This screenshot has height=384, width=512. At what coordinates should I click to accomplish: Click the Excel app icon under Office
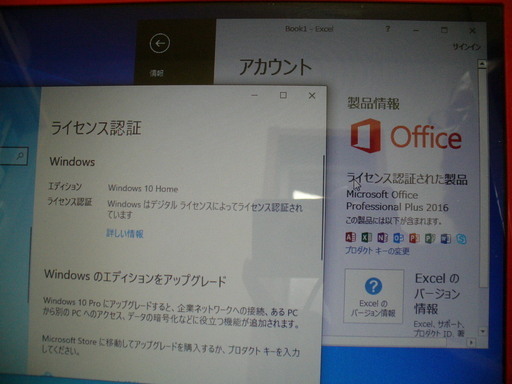(x=366, y=237)
